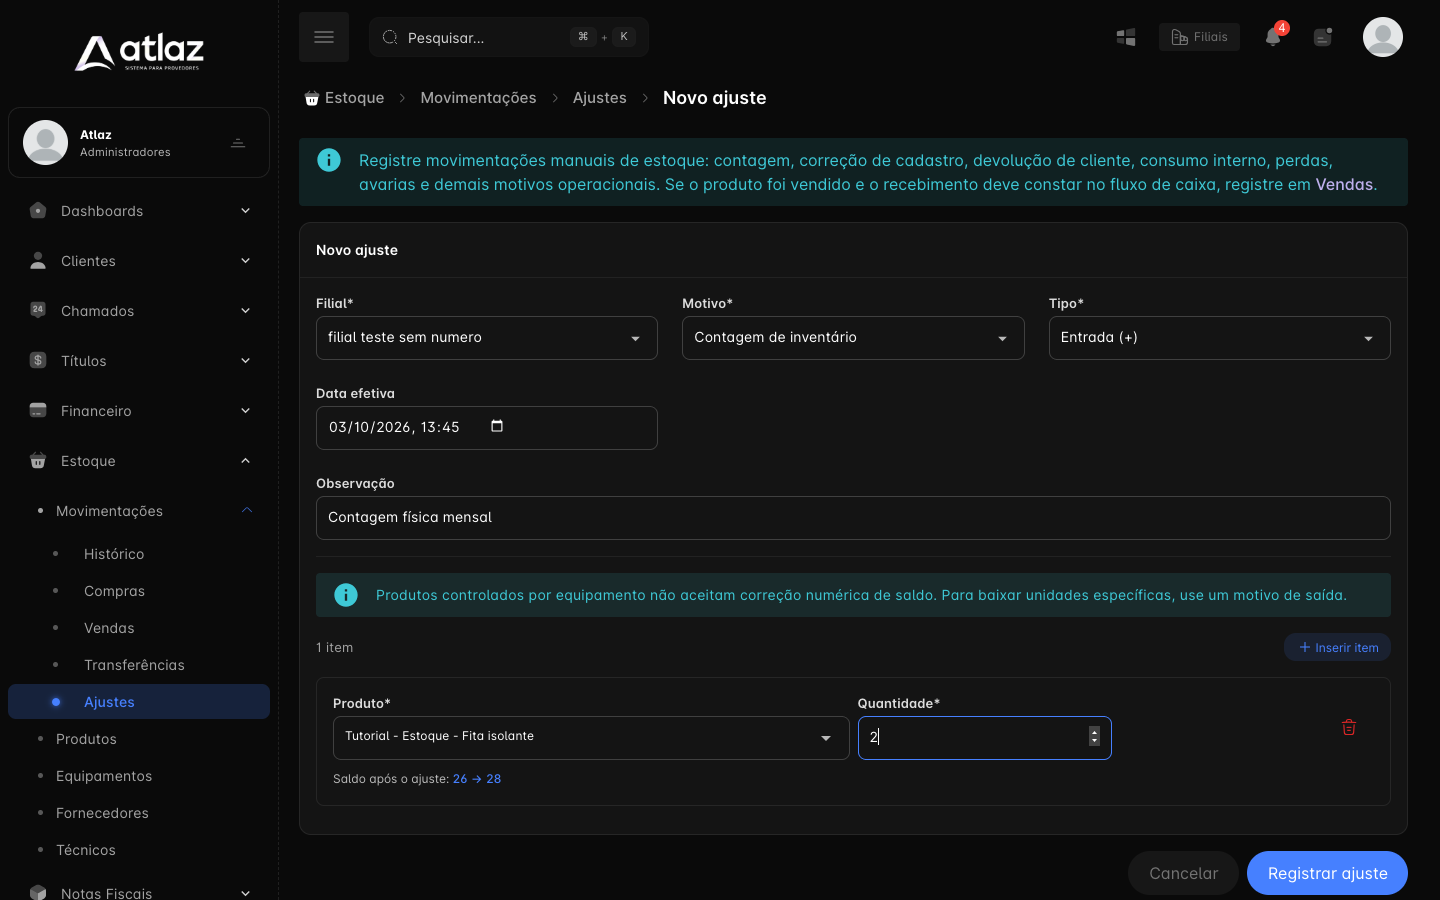This screenshot has height=900, width=1440.
Task: Open the Tipo dropdown
Action: (1220, 338)
